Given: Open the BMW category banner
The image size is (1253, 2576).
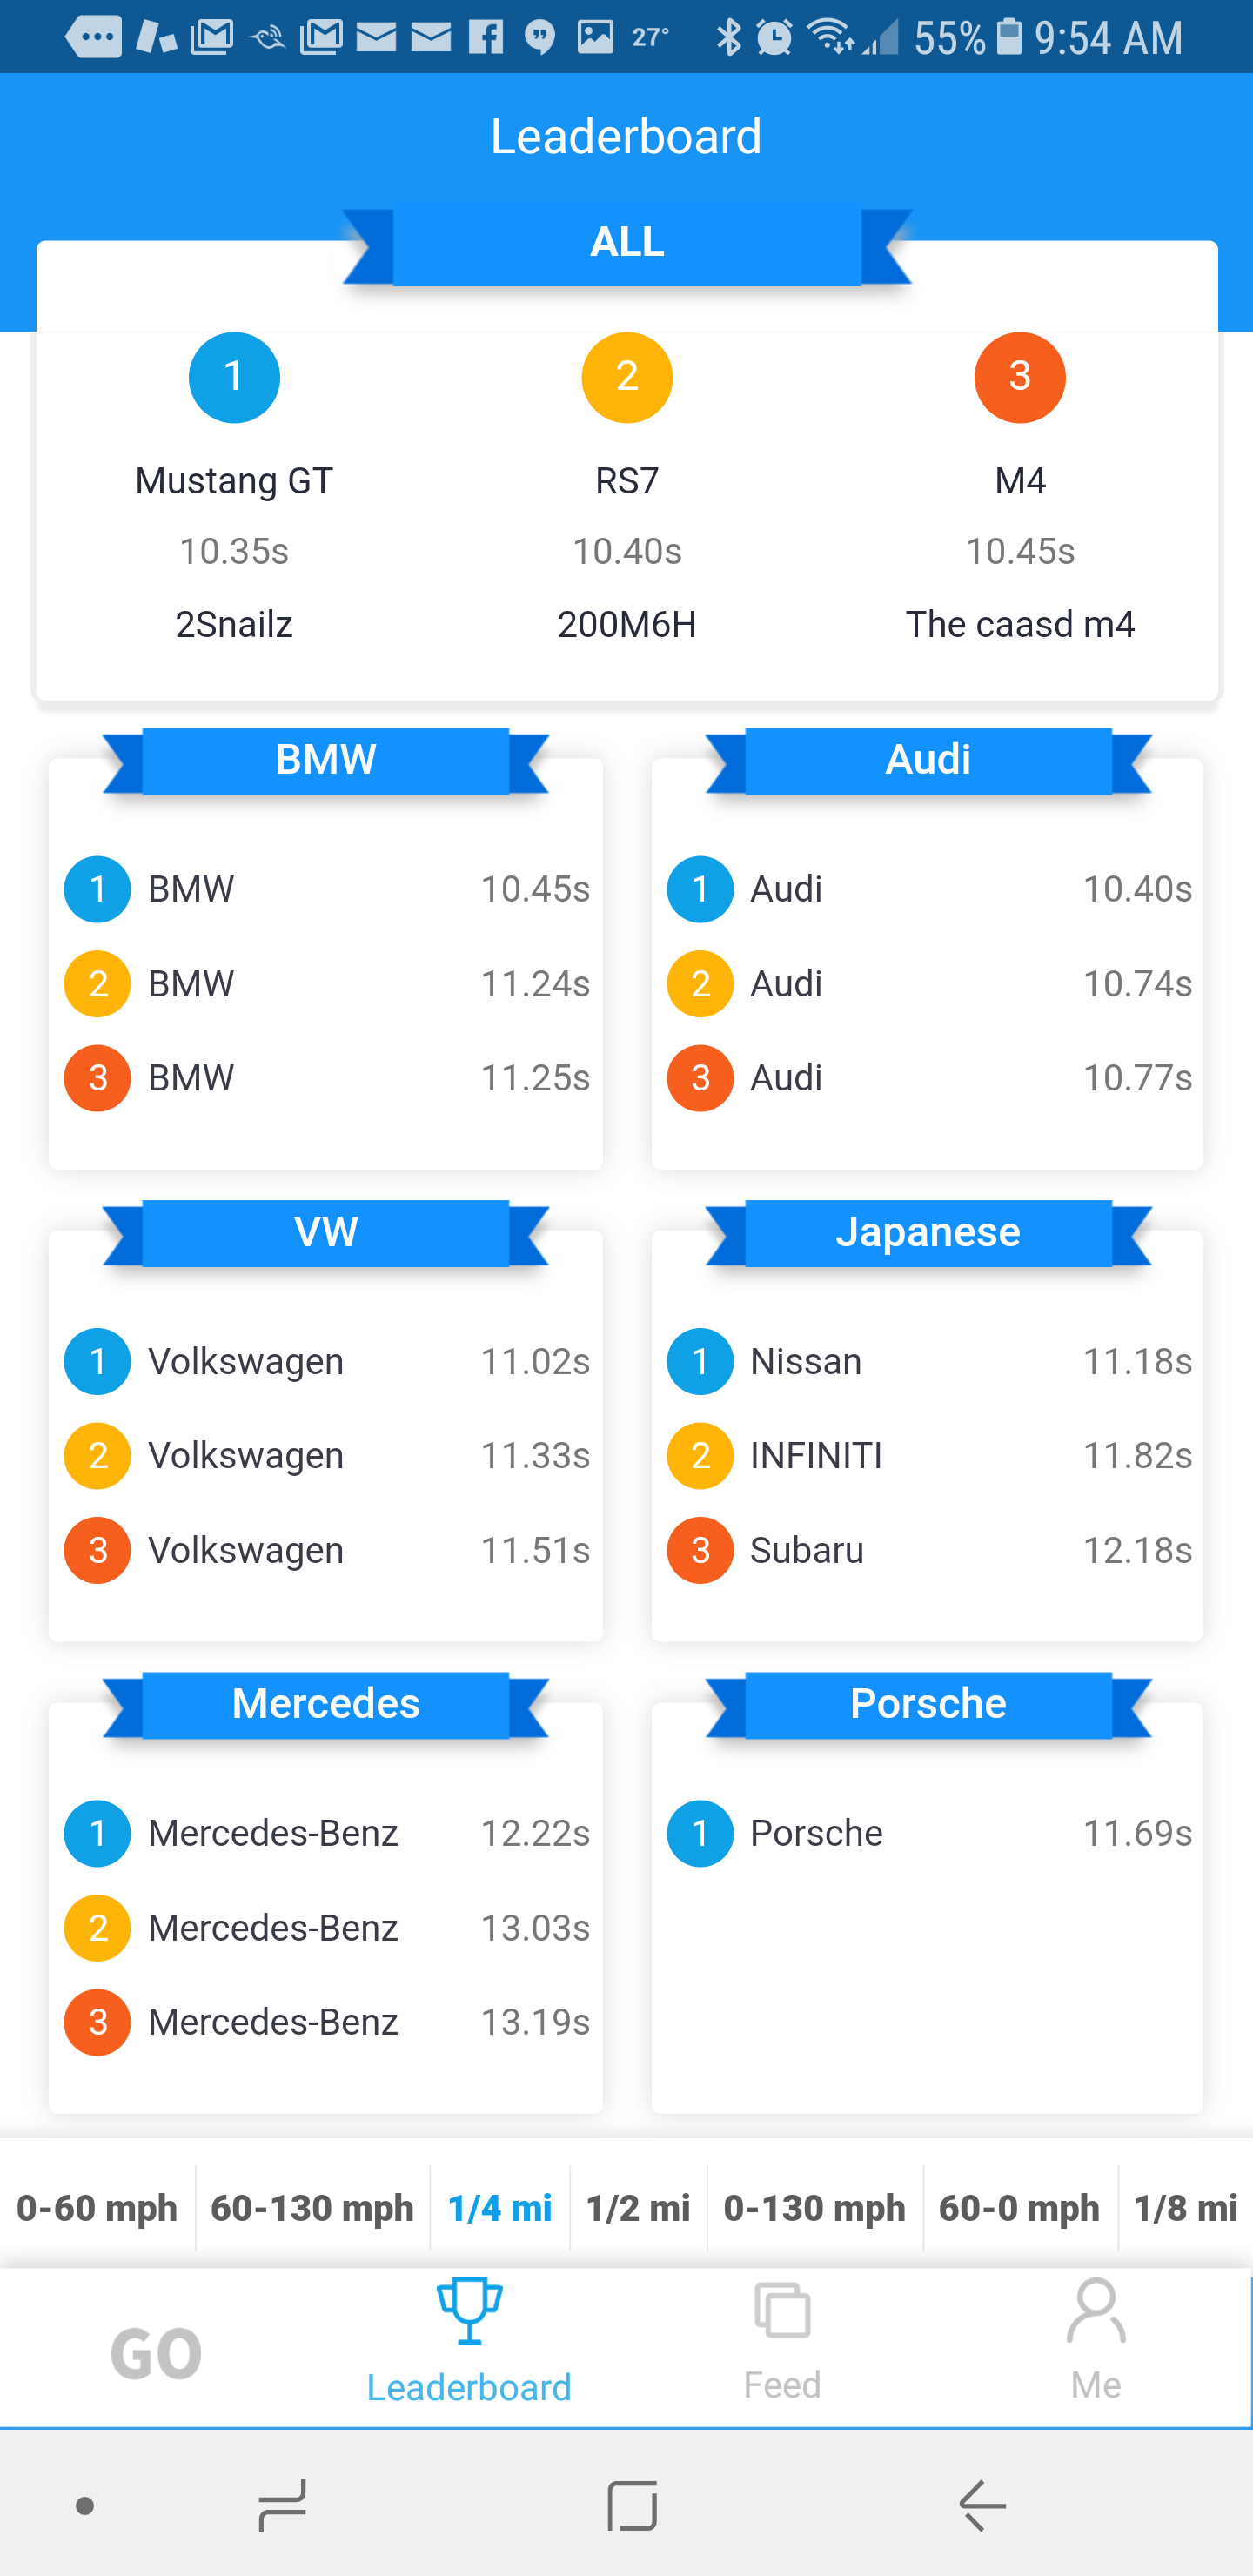Looking at the screenshot, I should click(x=326, y=760).
